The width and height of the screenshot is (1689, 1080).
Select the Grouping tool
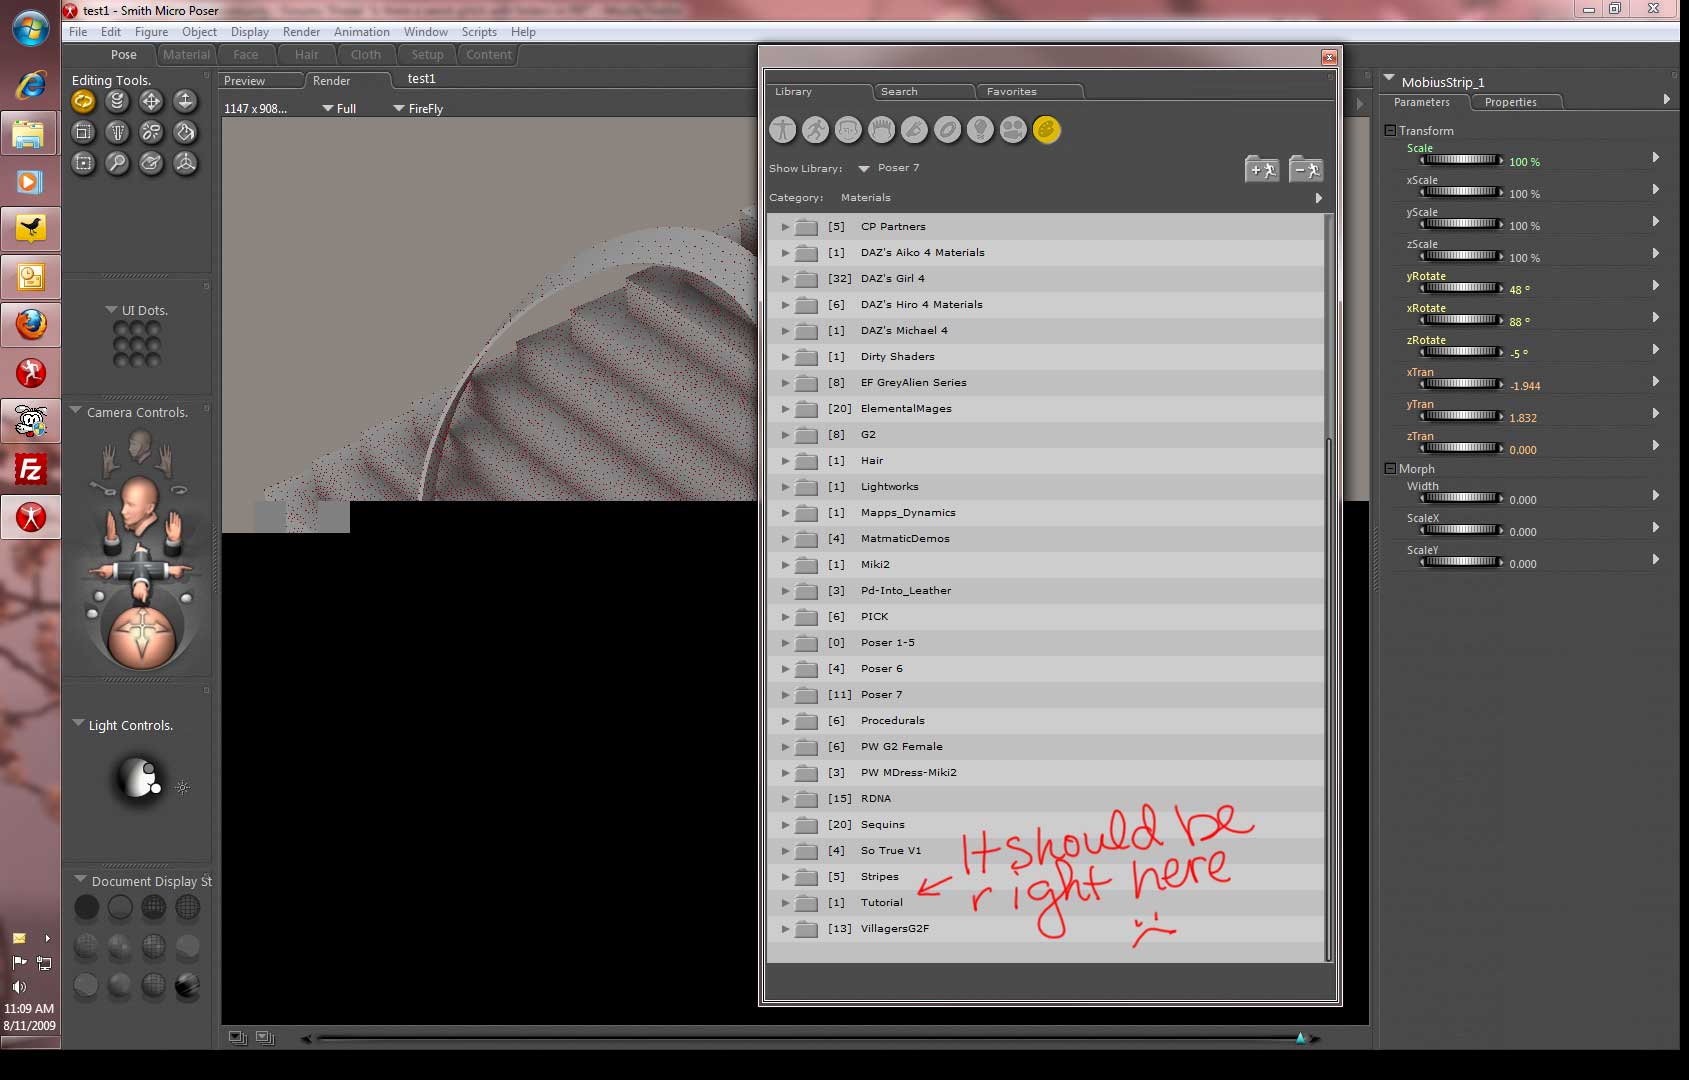point(83,163)
